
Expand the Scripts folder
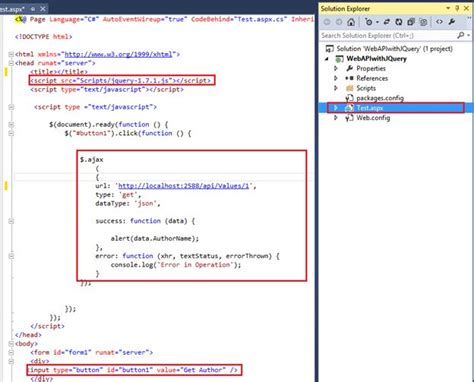336,88
